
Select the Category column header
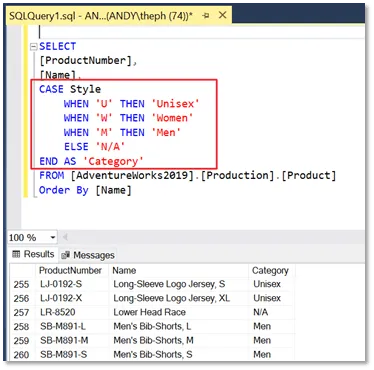(x=270, y=270)
